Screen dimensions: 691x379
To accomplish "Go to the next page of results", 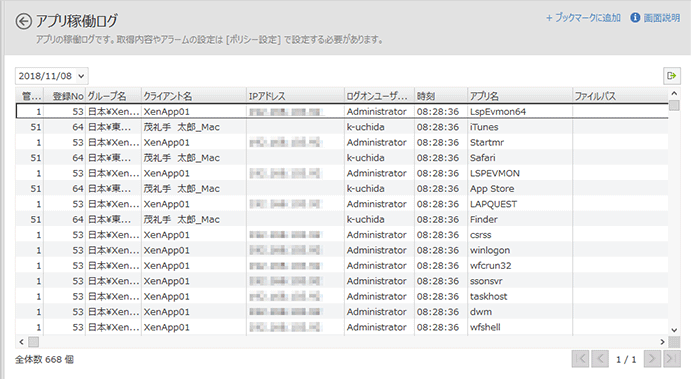I will pyautogui.click(x=652, y=359).
